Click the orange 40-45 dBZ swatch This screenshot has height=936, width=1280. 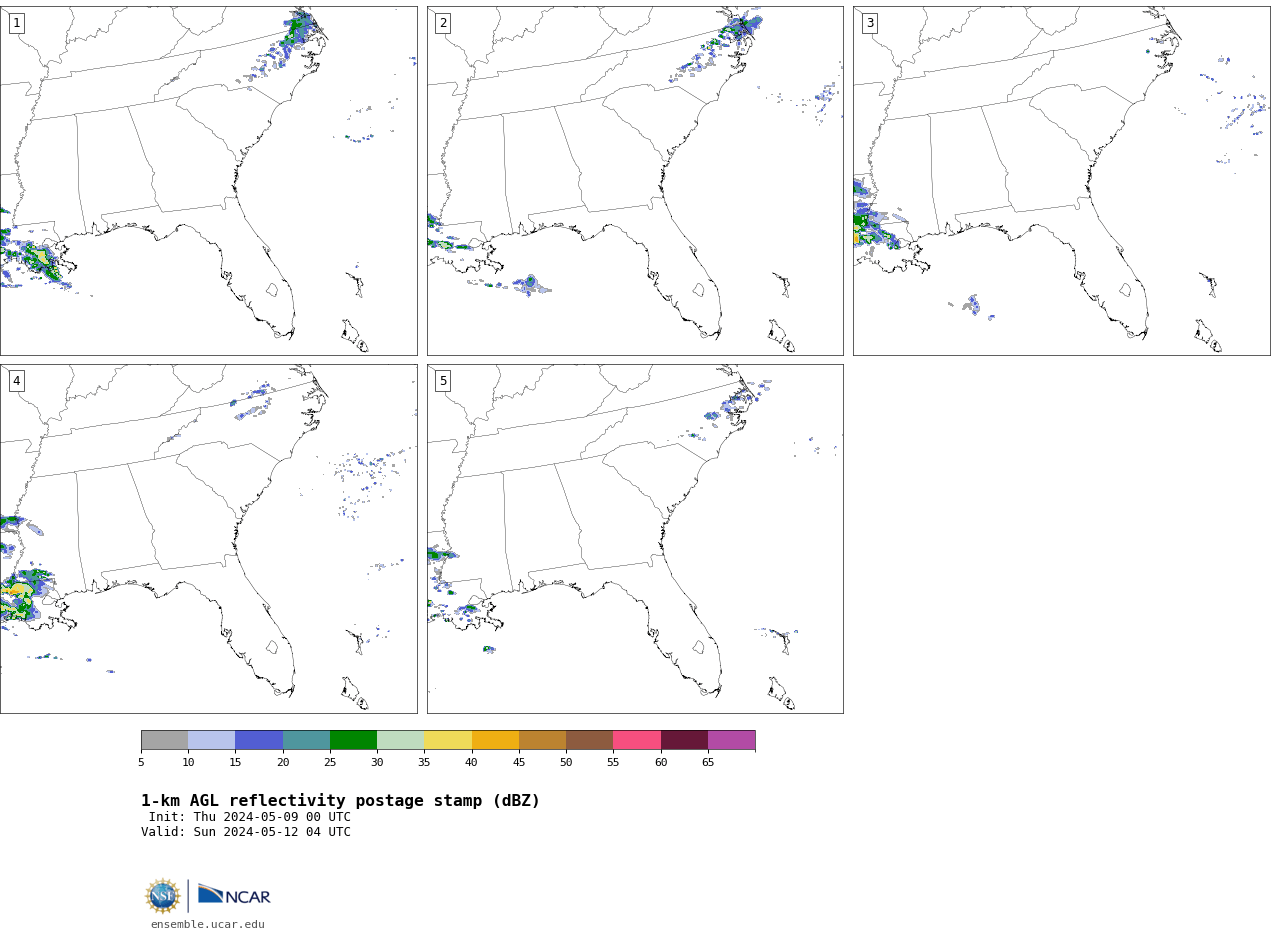[x=495, y=740]
